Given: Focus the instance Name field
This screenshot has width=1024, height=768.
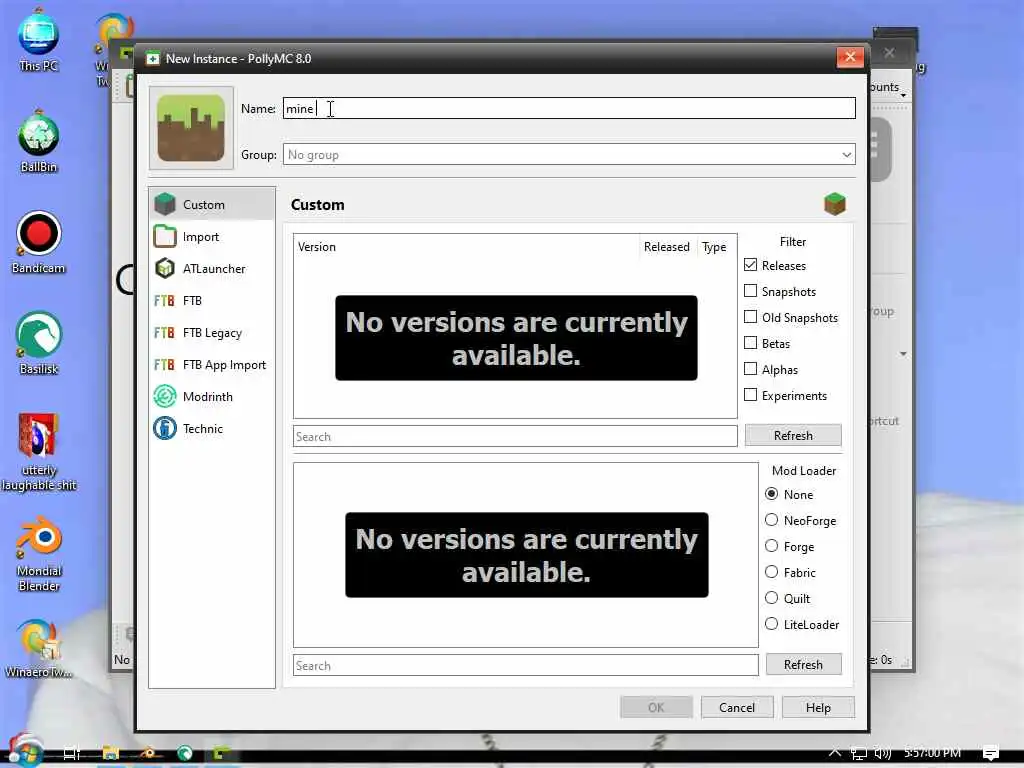Looking at the screenshot, I should pos(569,108).
